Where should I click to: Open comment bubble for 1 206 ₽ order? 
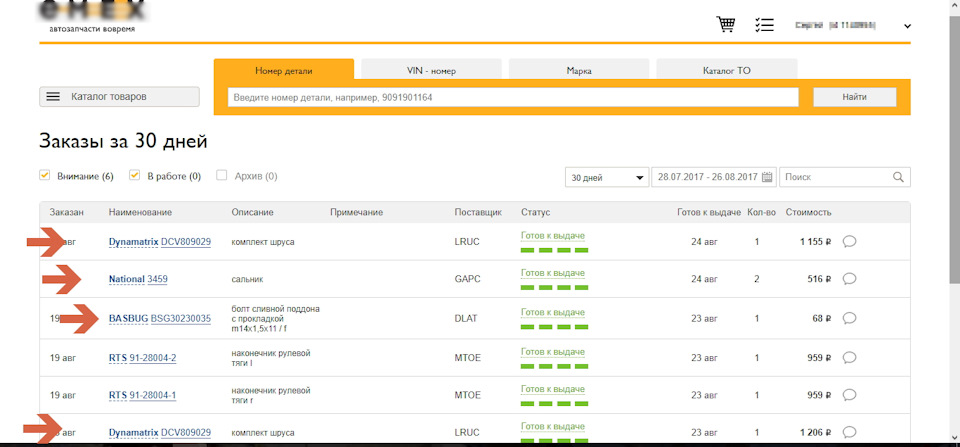tap(849, 432)
